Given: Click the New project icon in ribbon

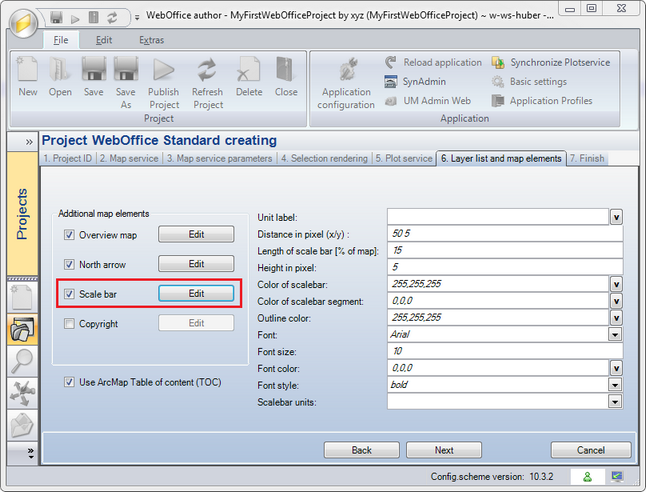Looking at the screenshot, I should [28, 77].
